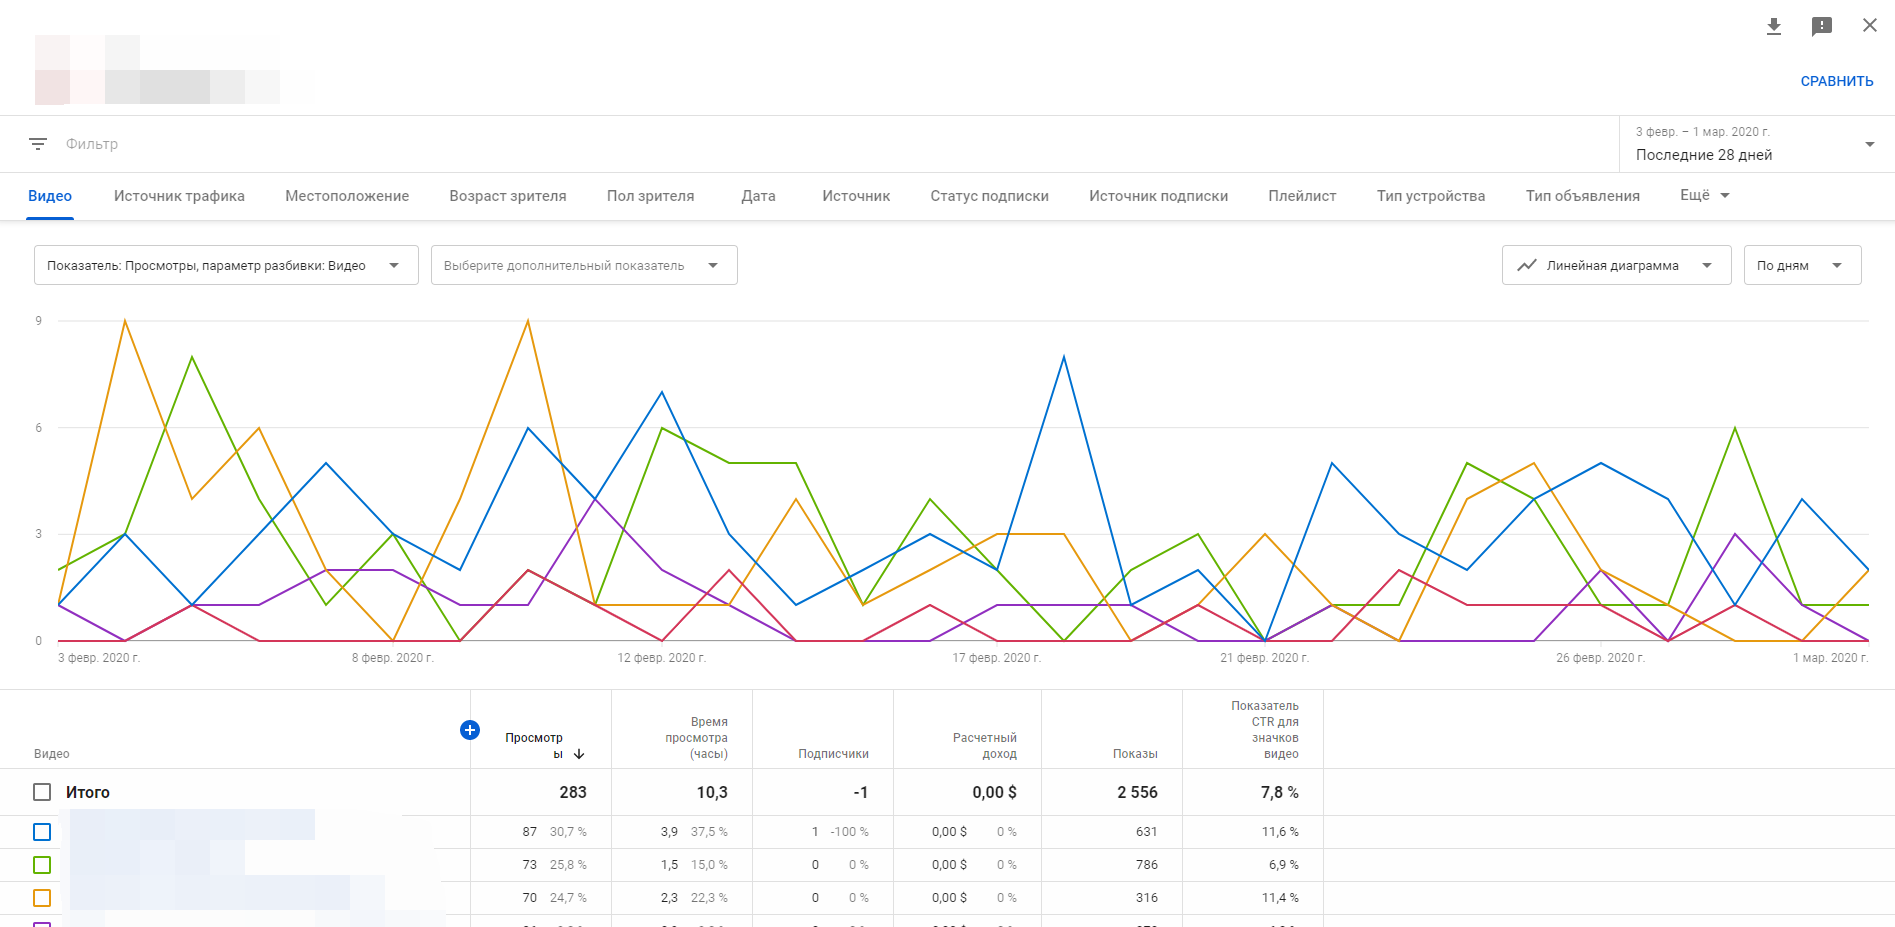Toggle the blue video row checkbox
Image resolution: width=1895 pixels, height=927 pixels.
pyautogui.click(x=42, y=832)
